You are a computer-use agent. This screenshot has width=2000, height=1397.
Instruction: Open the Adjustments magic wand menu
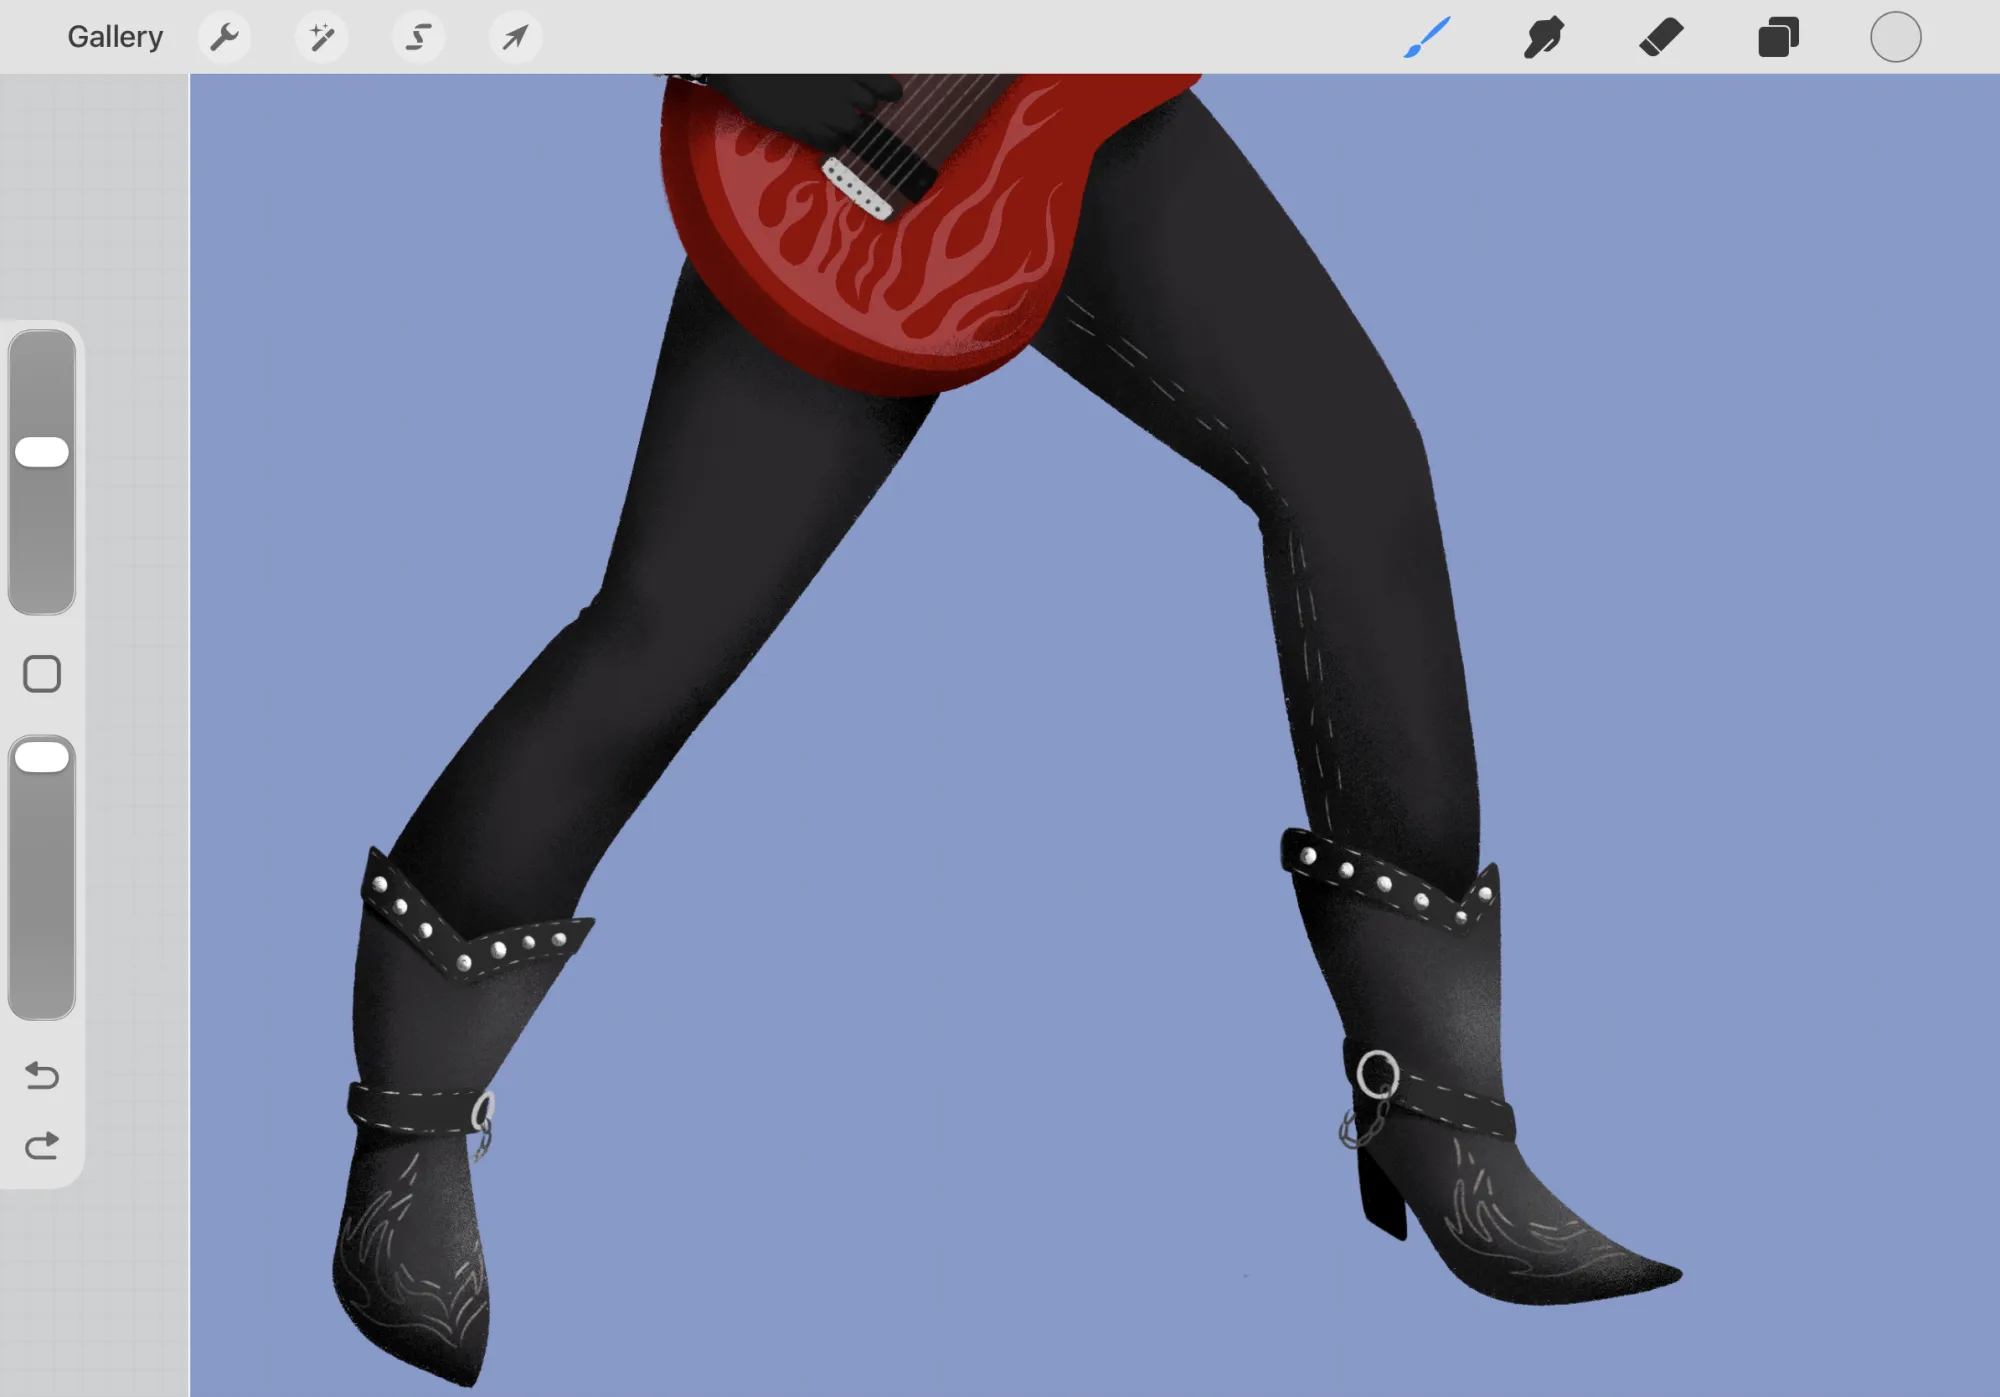(x=321, y=37)
